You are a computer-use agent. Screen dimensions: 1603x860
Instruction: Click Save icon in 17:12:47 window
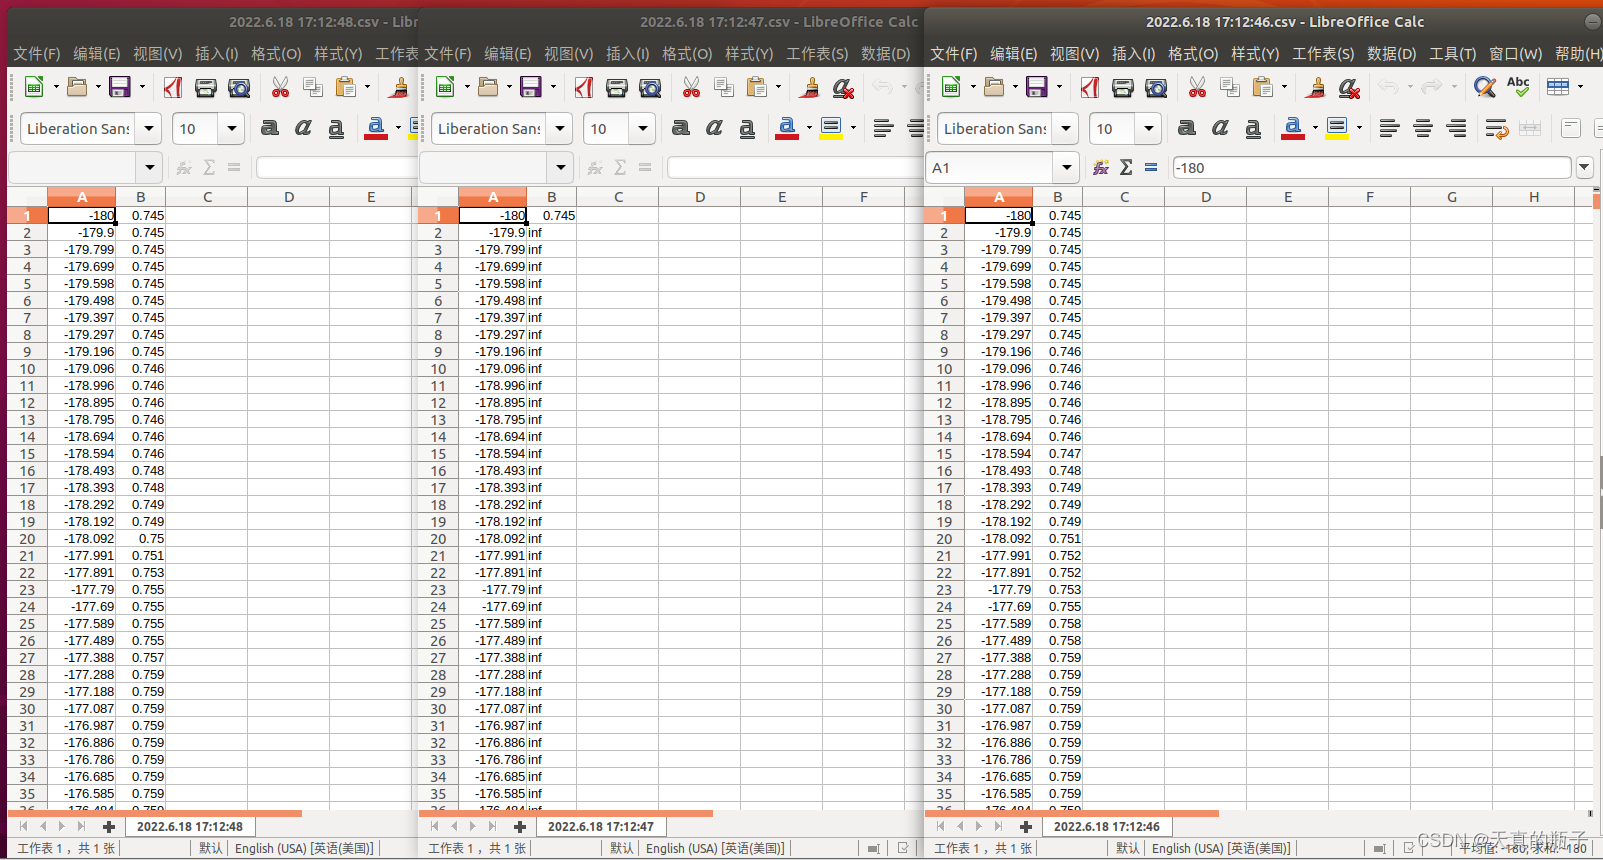point(531,87)
